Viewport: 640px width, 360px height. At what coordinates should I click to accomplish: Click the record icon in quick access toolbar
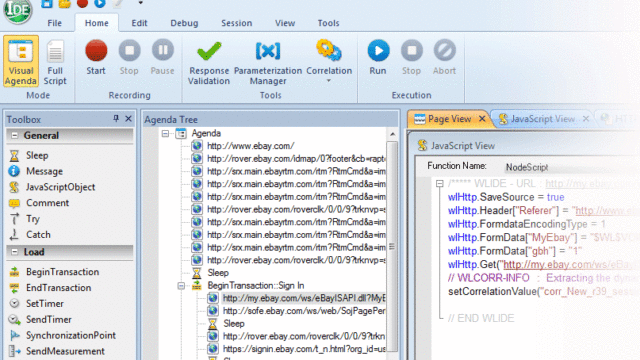coord(82,3)
